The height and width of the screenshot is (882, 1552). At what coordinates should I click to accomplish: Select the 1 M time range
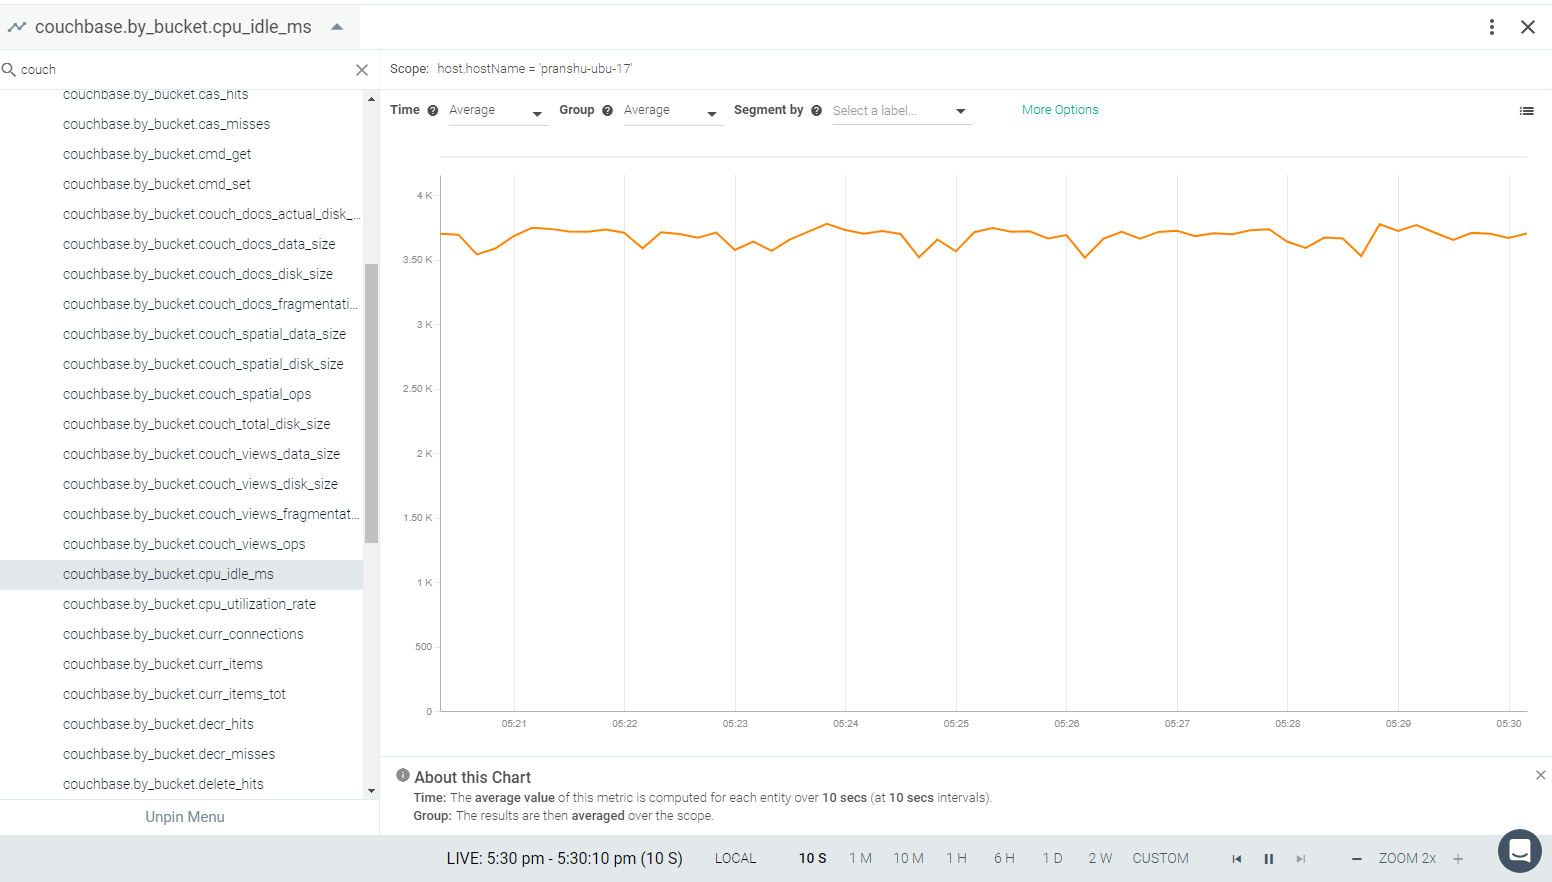860,858
